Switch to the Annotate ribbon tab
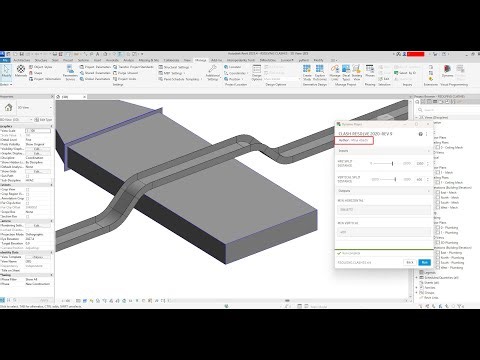Image resolution: width=480 pixels, height=360 pixels. pyautogui.click(x=112, y=60)
